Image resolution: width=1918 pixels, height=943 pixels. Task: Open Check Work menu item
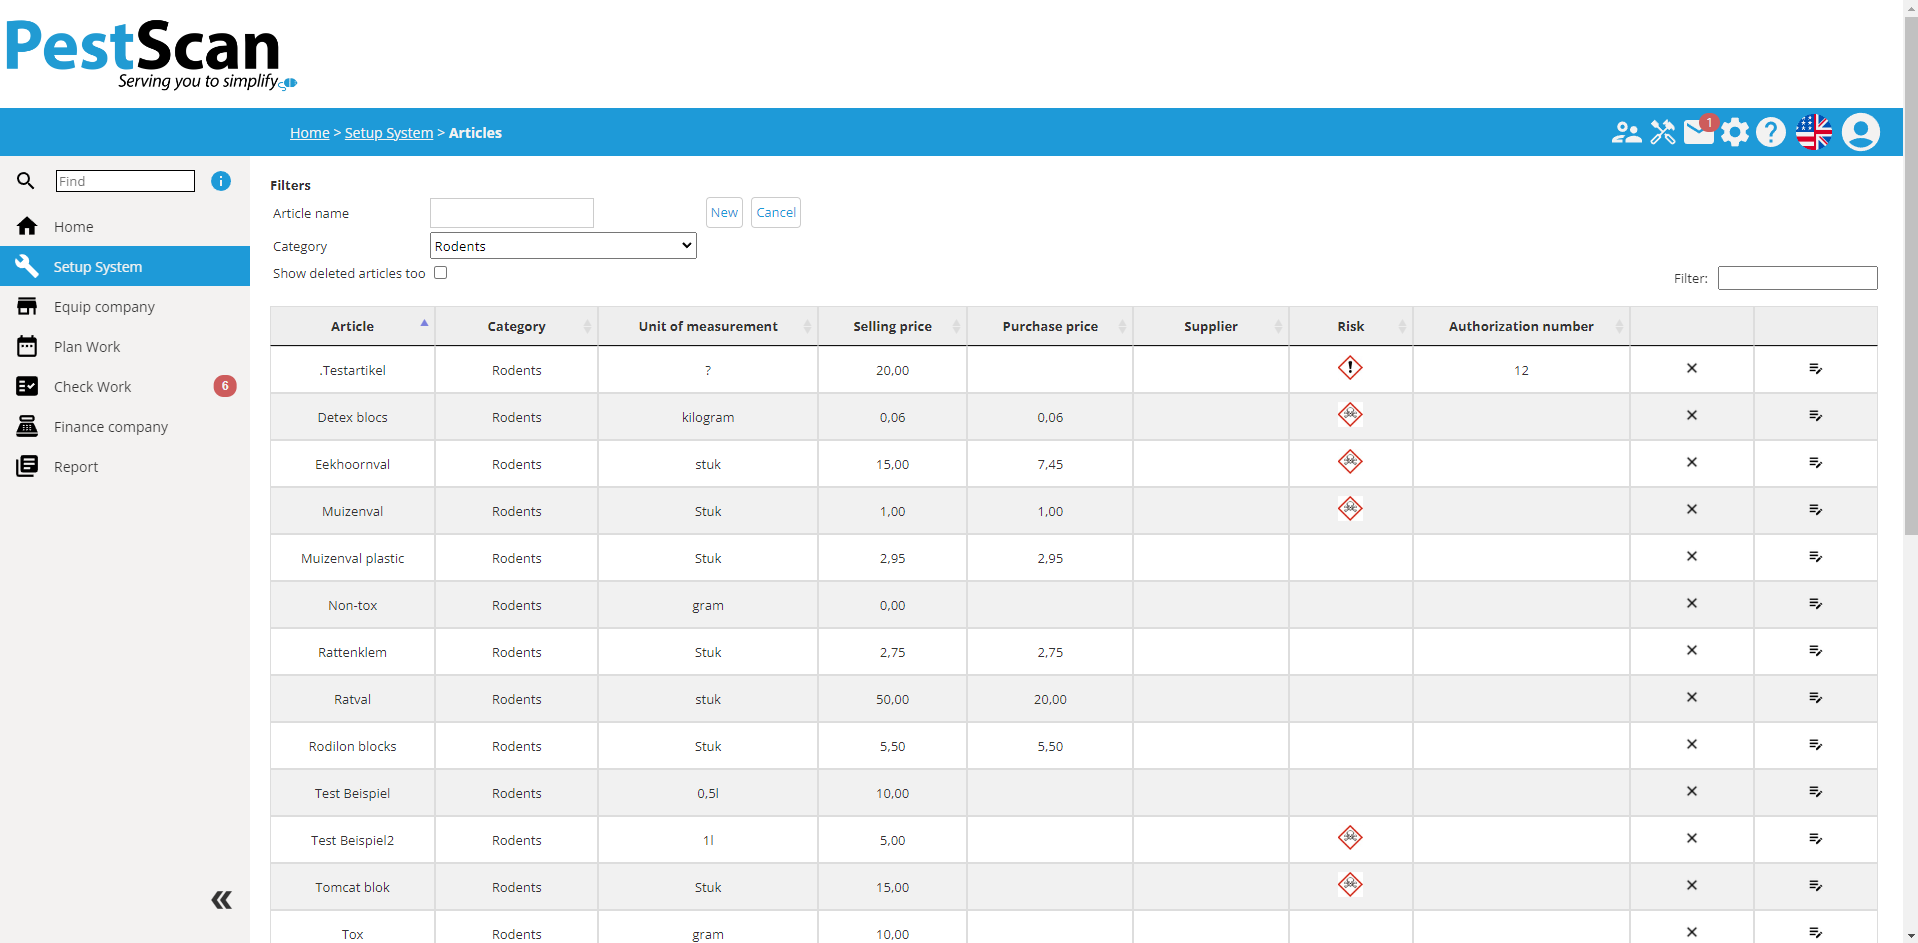[x=125, y=387]
